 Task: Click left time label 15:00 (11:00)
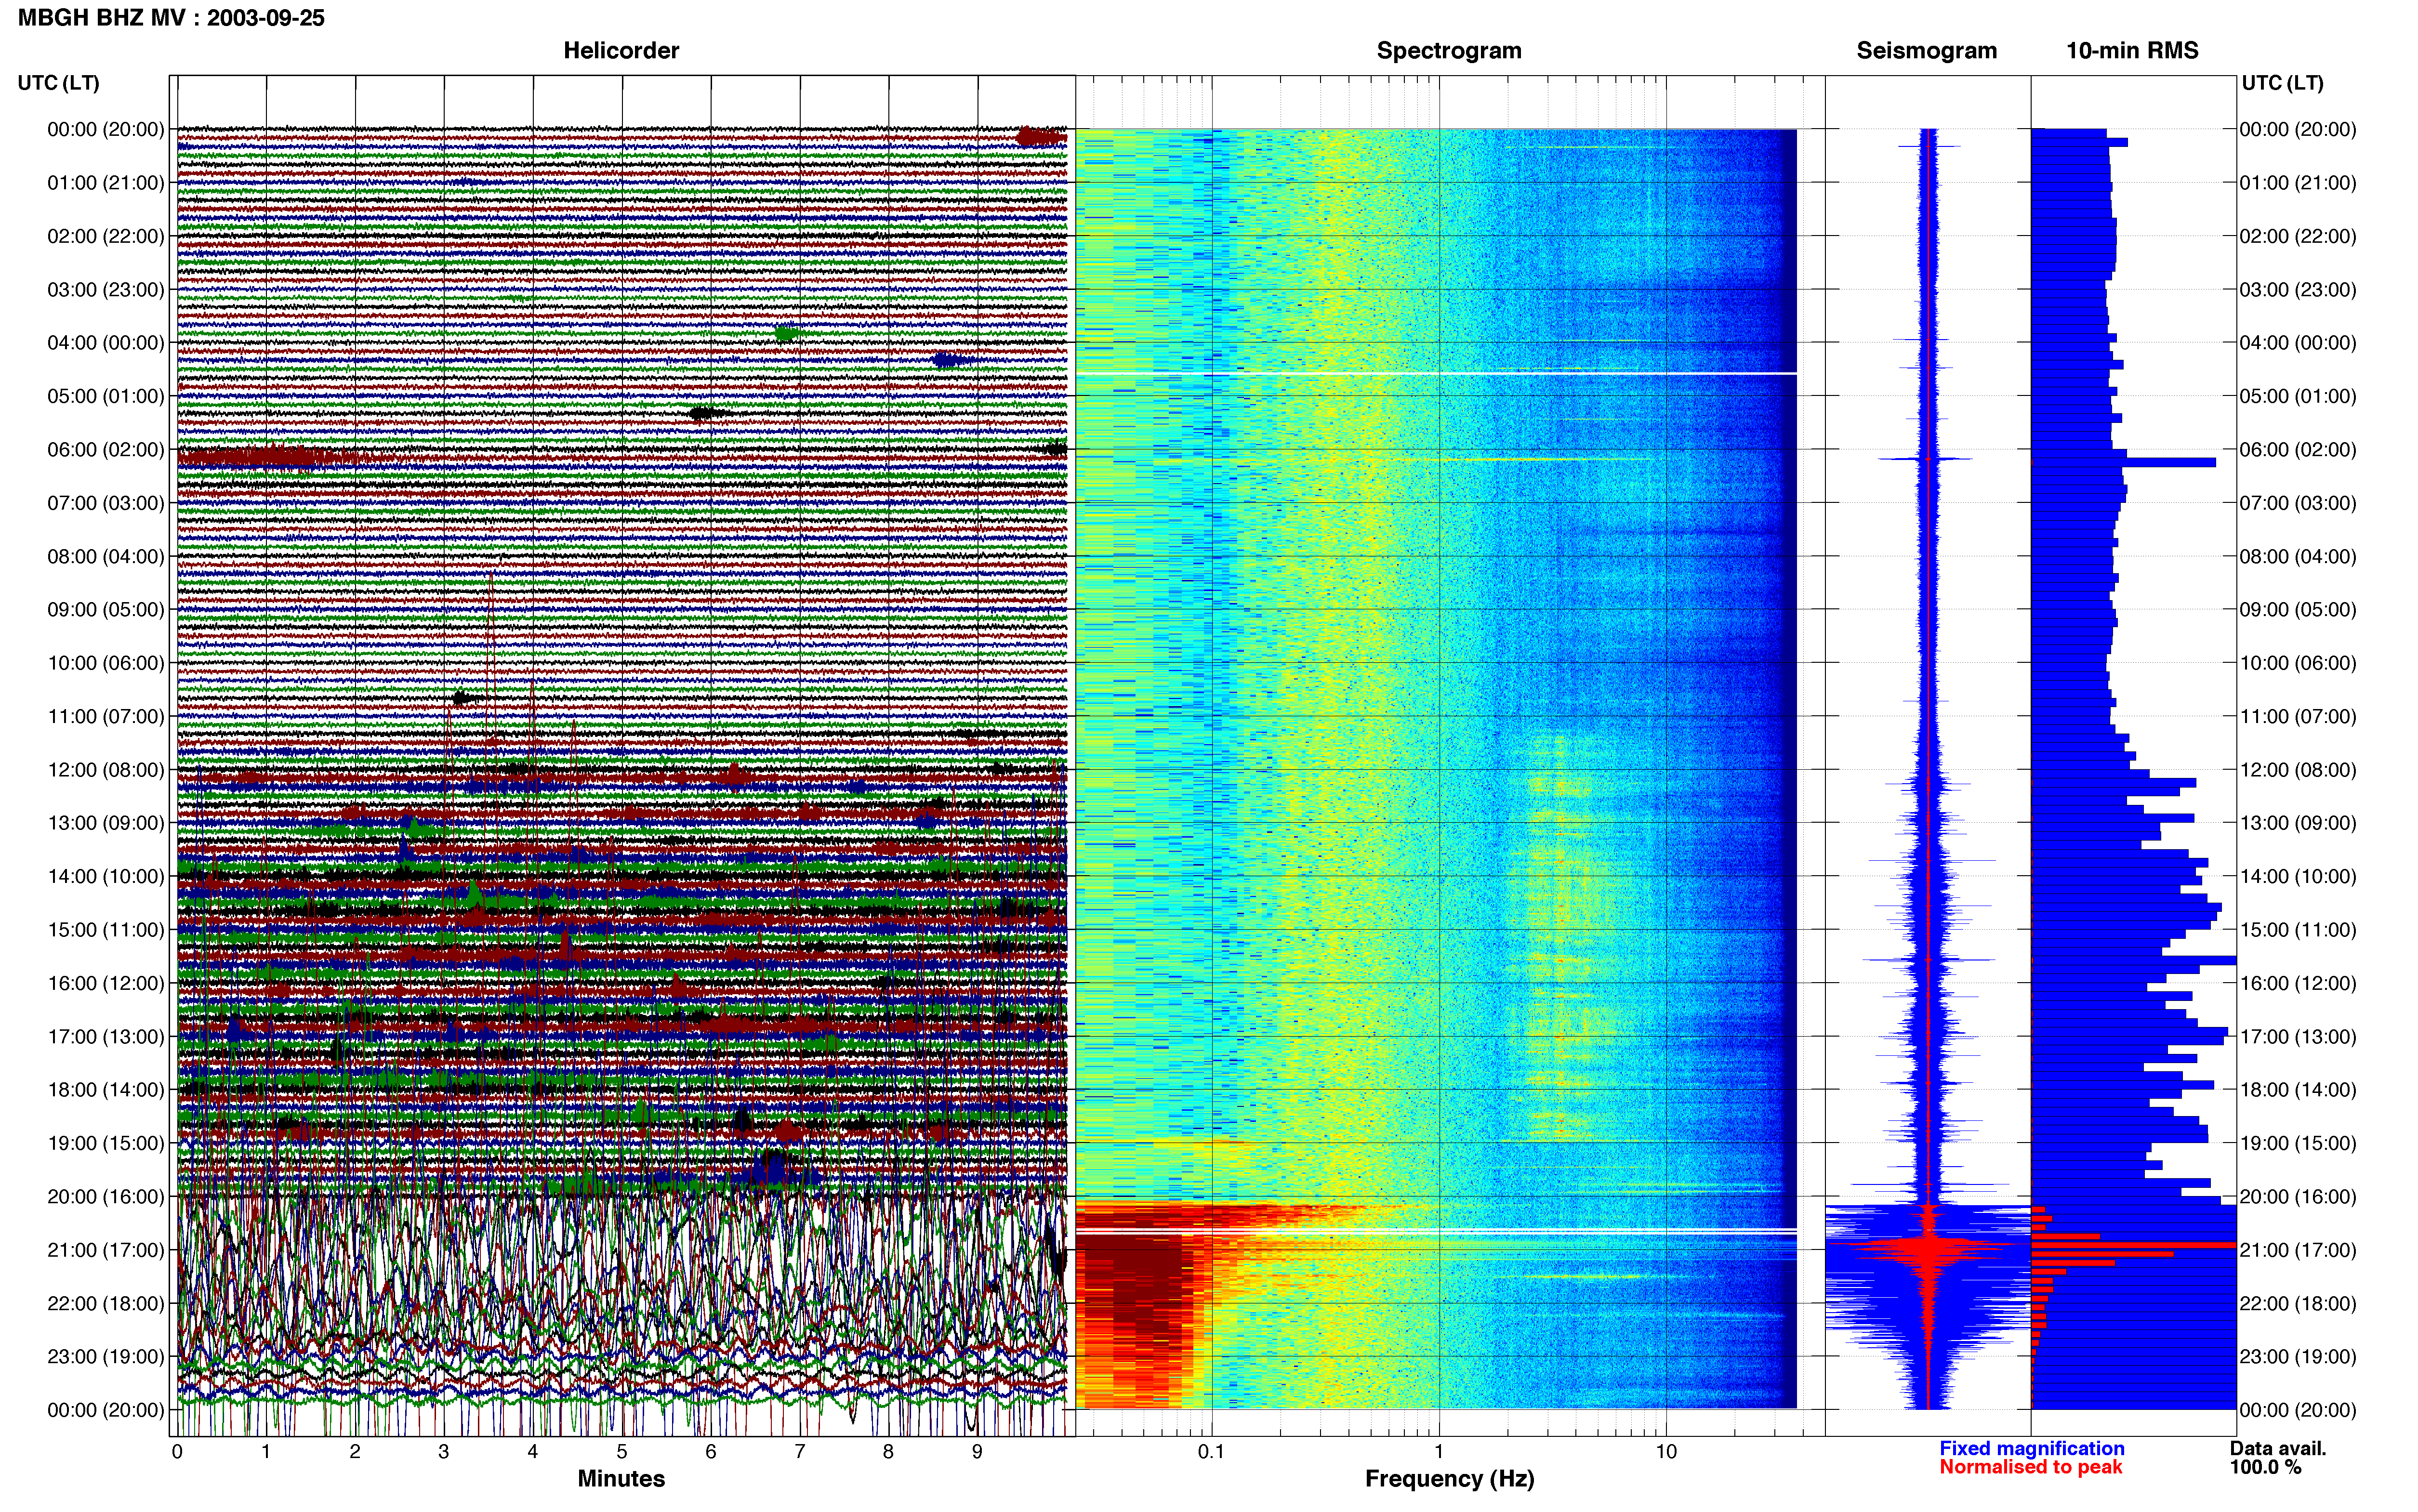coord(106,930)
